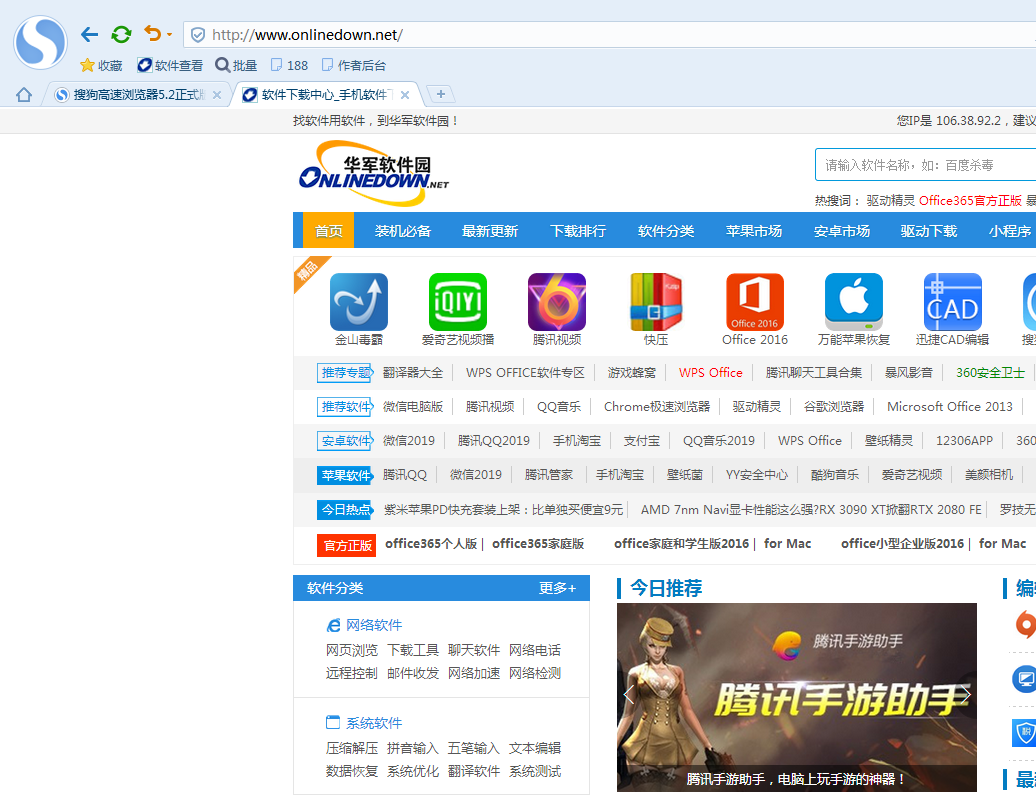Open 金山毒霸 from the featured software icons

(x=358, y=300)
